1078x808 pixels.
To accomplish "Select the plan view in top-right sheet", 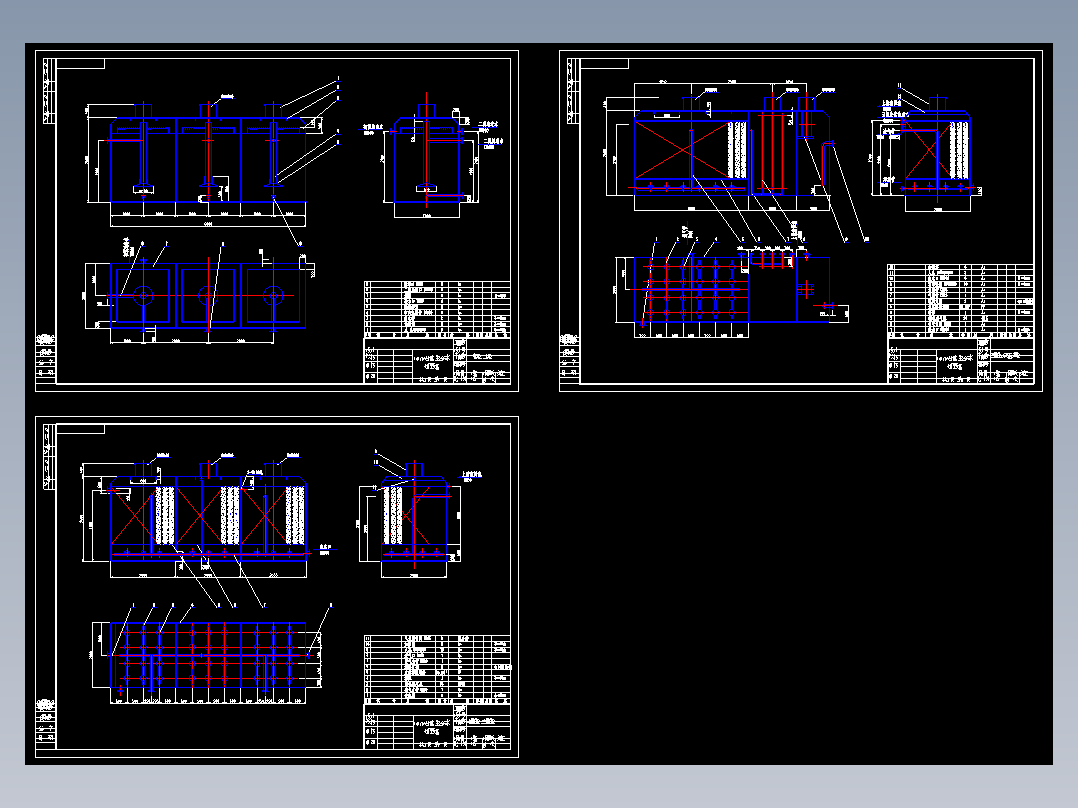I will pos(732,289).
